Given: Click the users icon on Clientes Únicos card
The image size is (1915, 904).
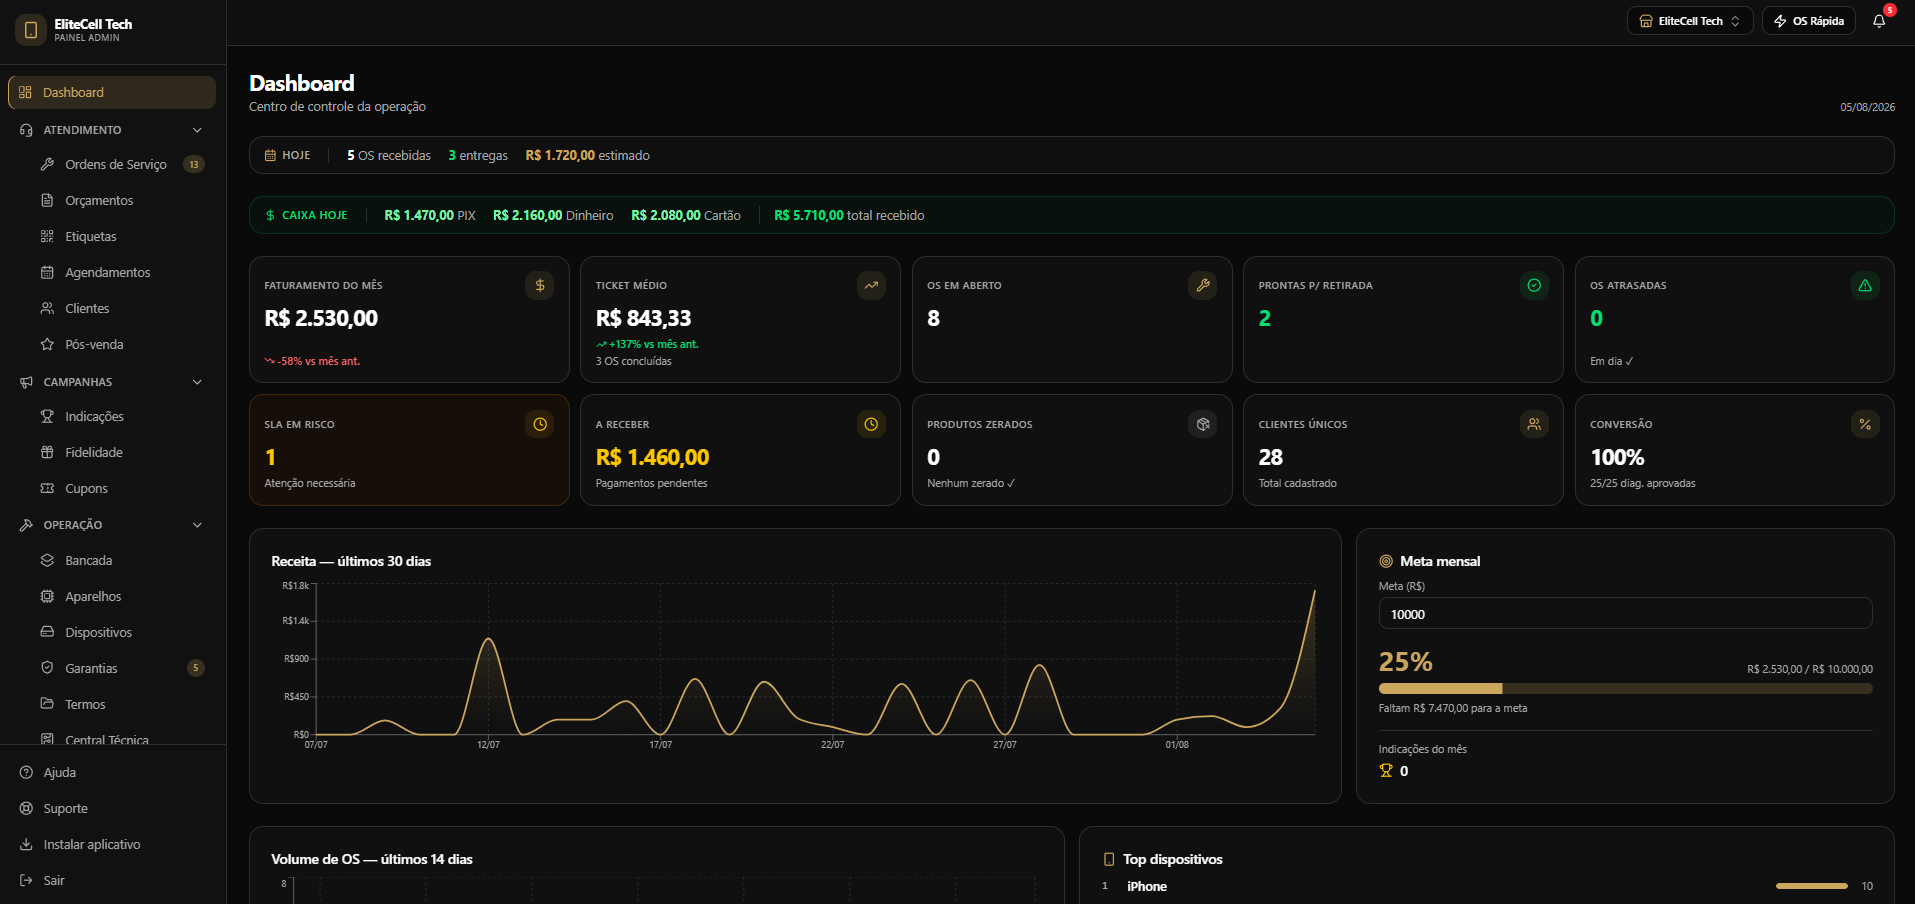Looking at the screenshot, I should [x=1534, y=424].
